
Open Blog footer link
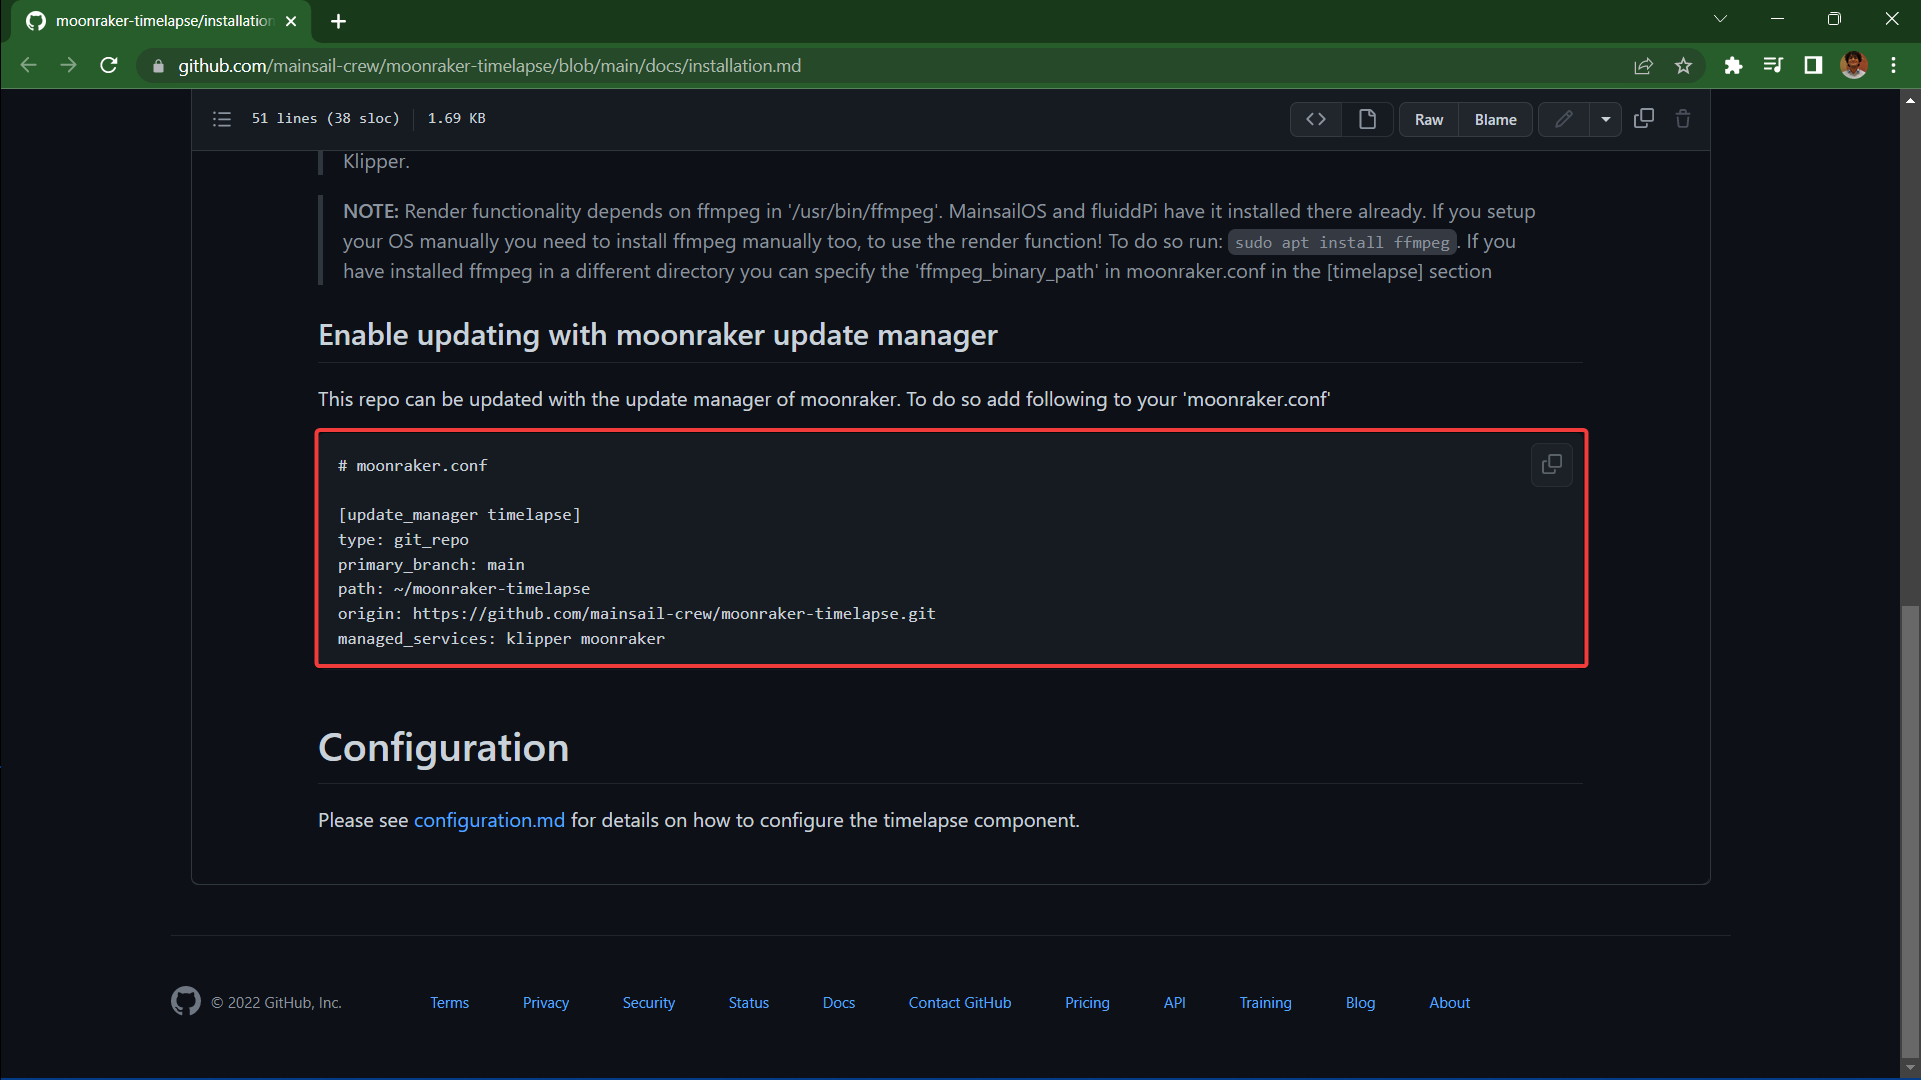coord(1360,1002)
